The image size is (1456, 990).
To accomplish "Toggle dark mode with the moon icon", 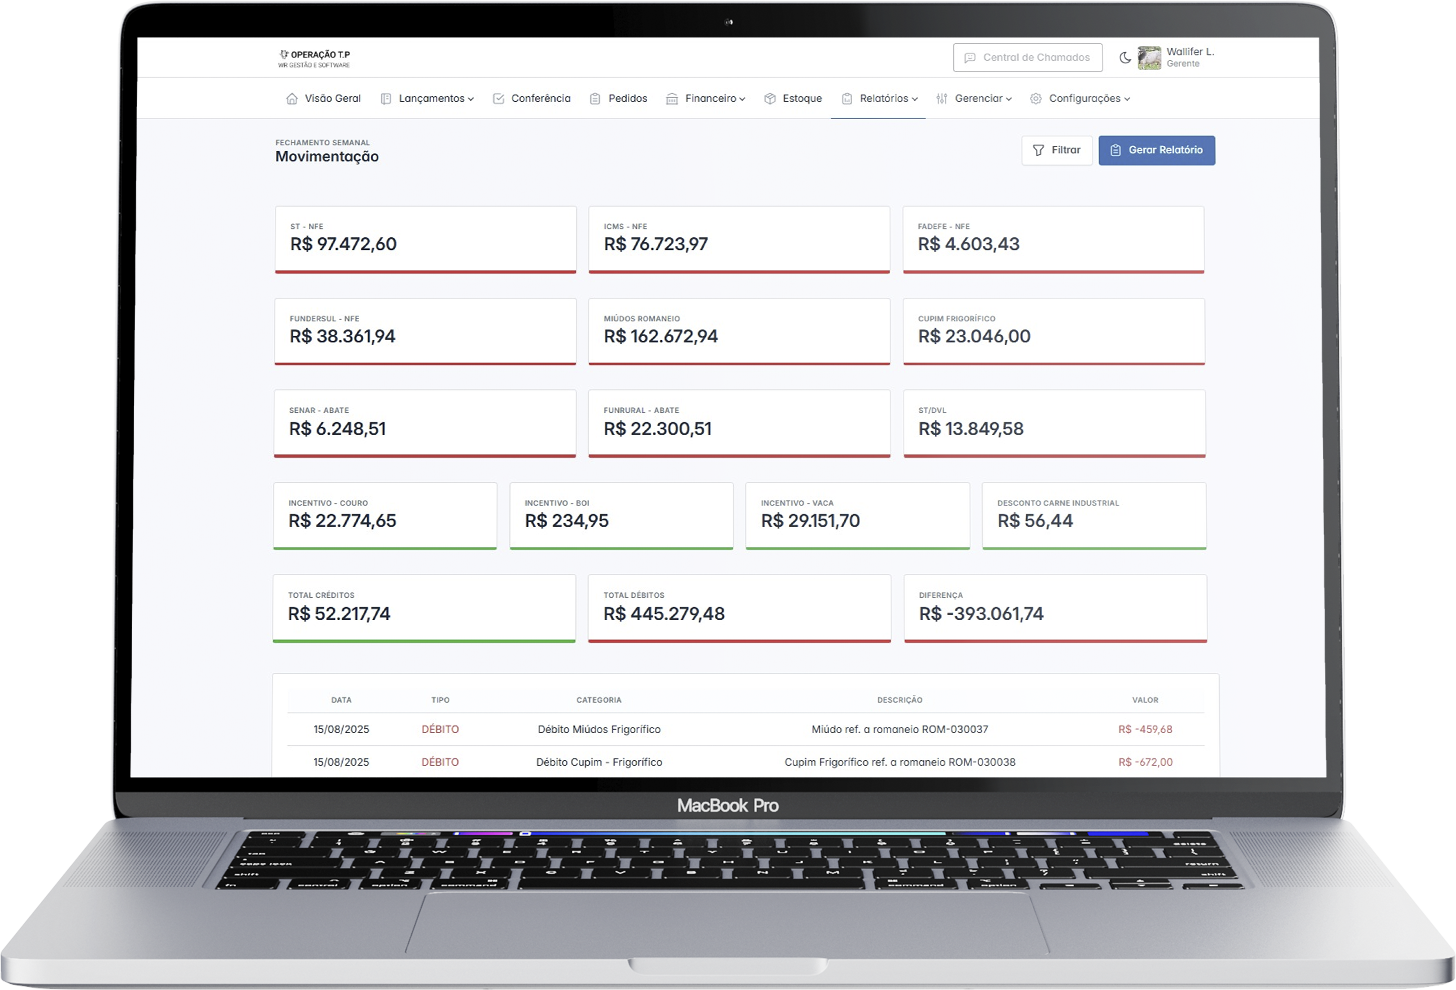I will (x=1125, y=58).
